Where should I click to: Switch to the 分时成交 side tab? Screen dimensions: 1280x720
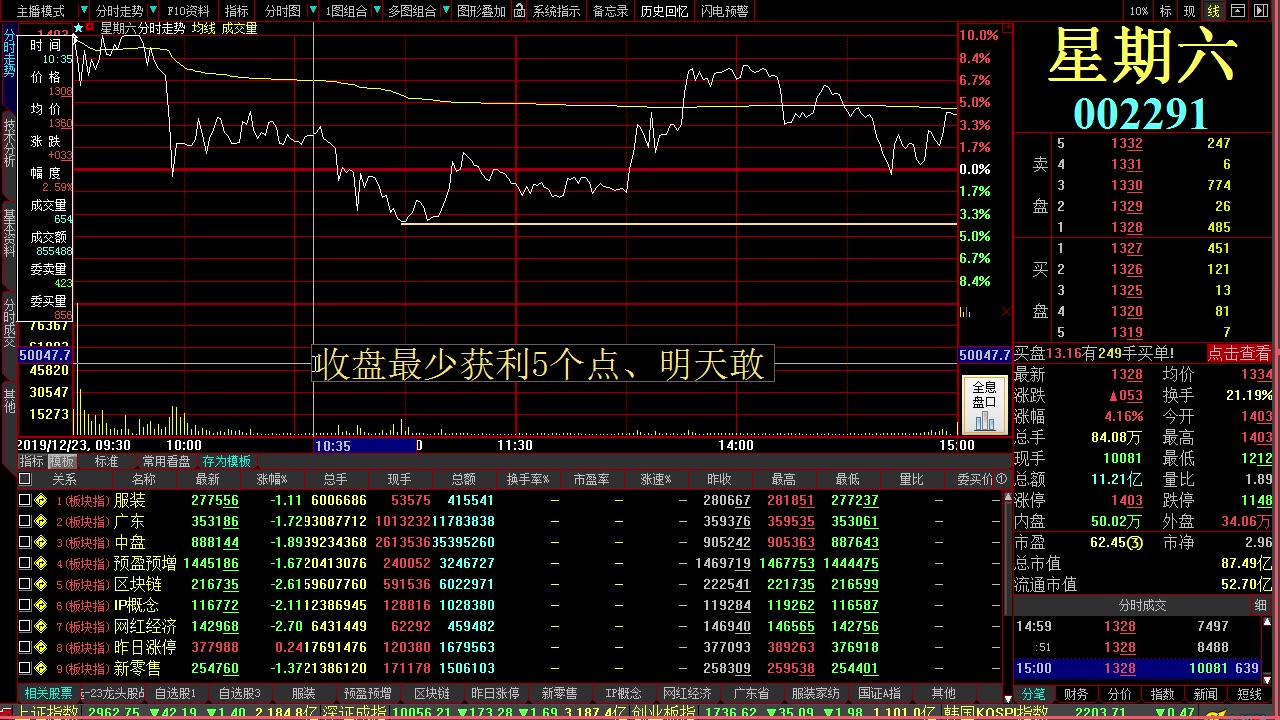click(x=9, y=322)
